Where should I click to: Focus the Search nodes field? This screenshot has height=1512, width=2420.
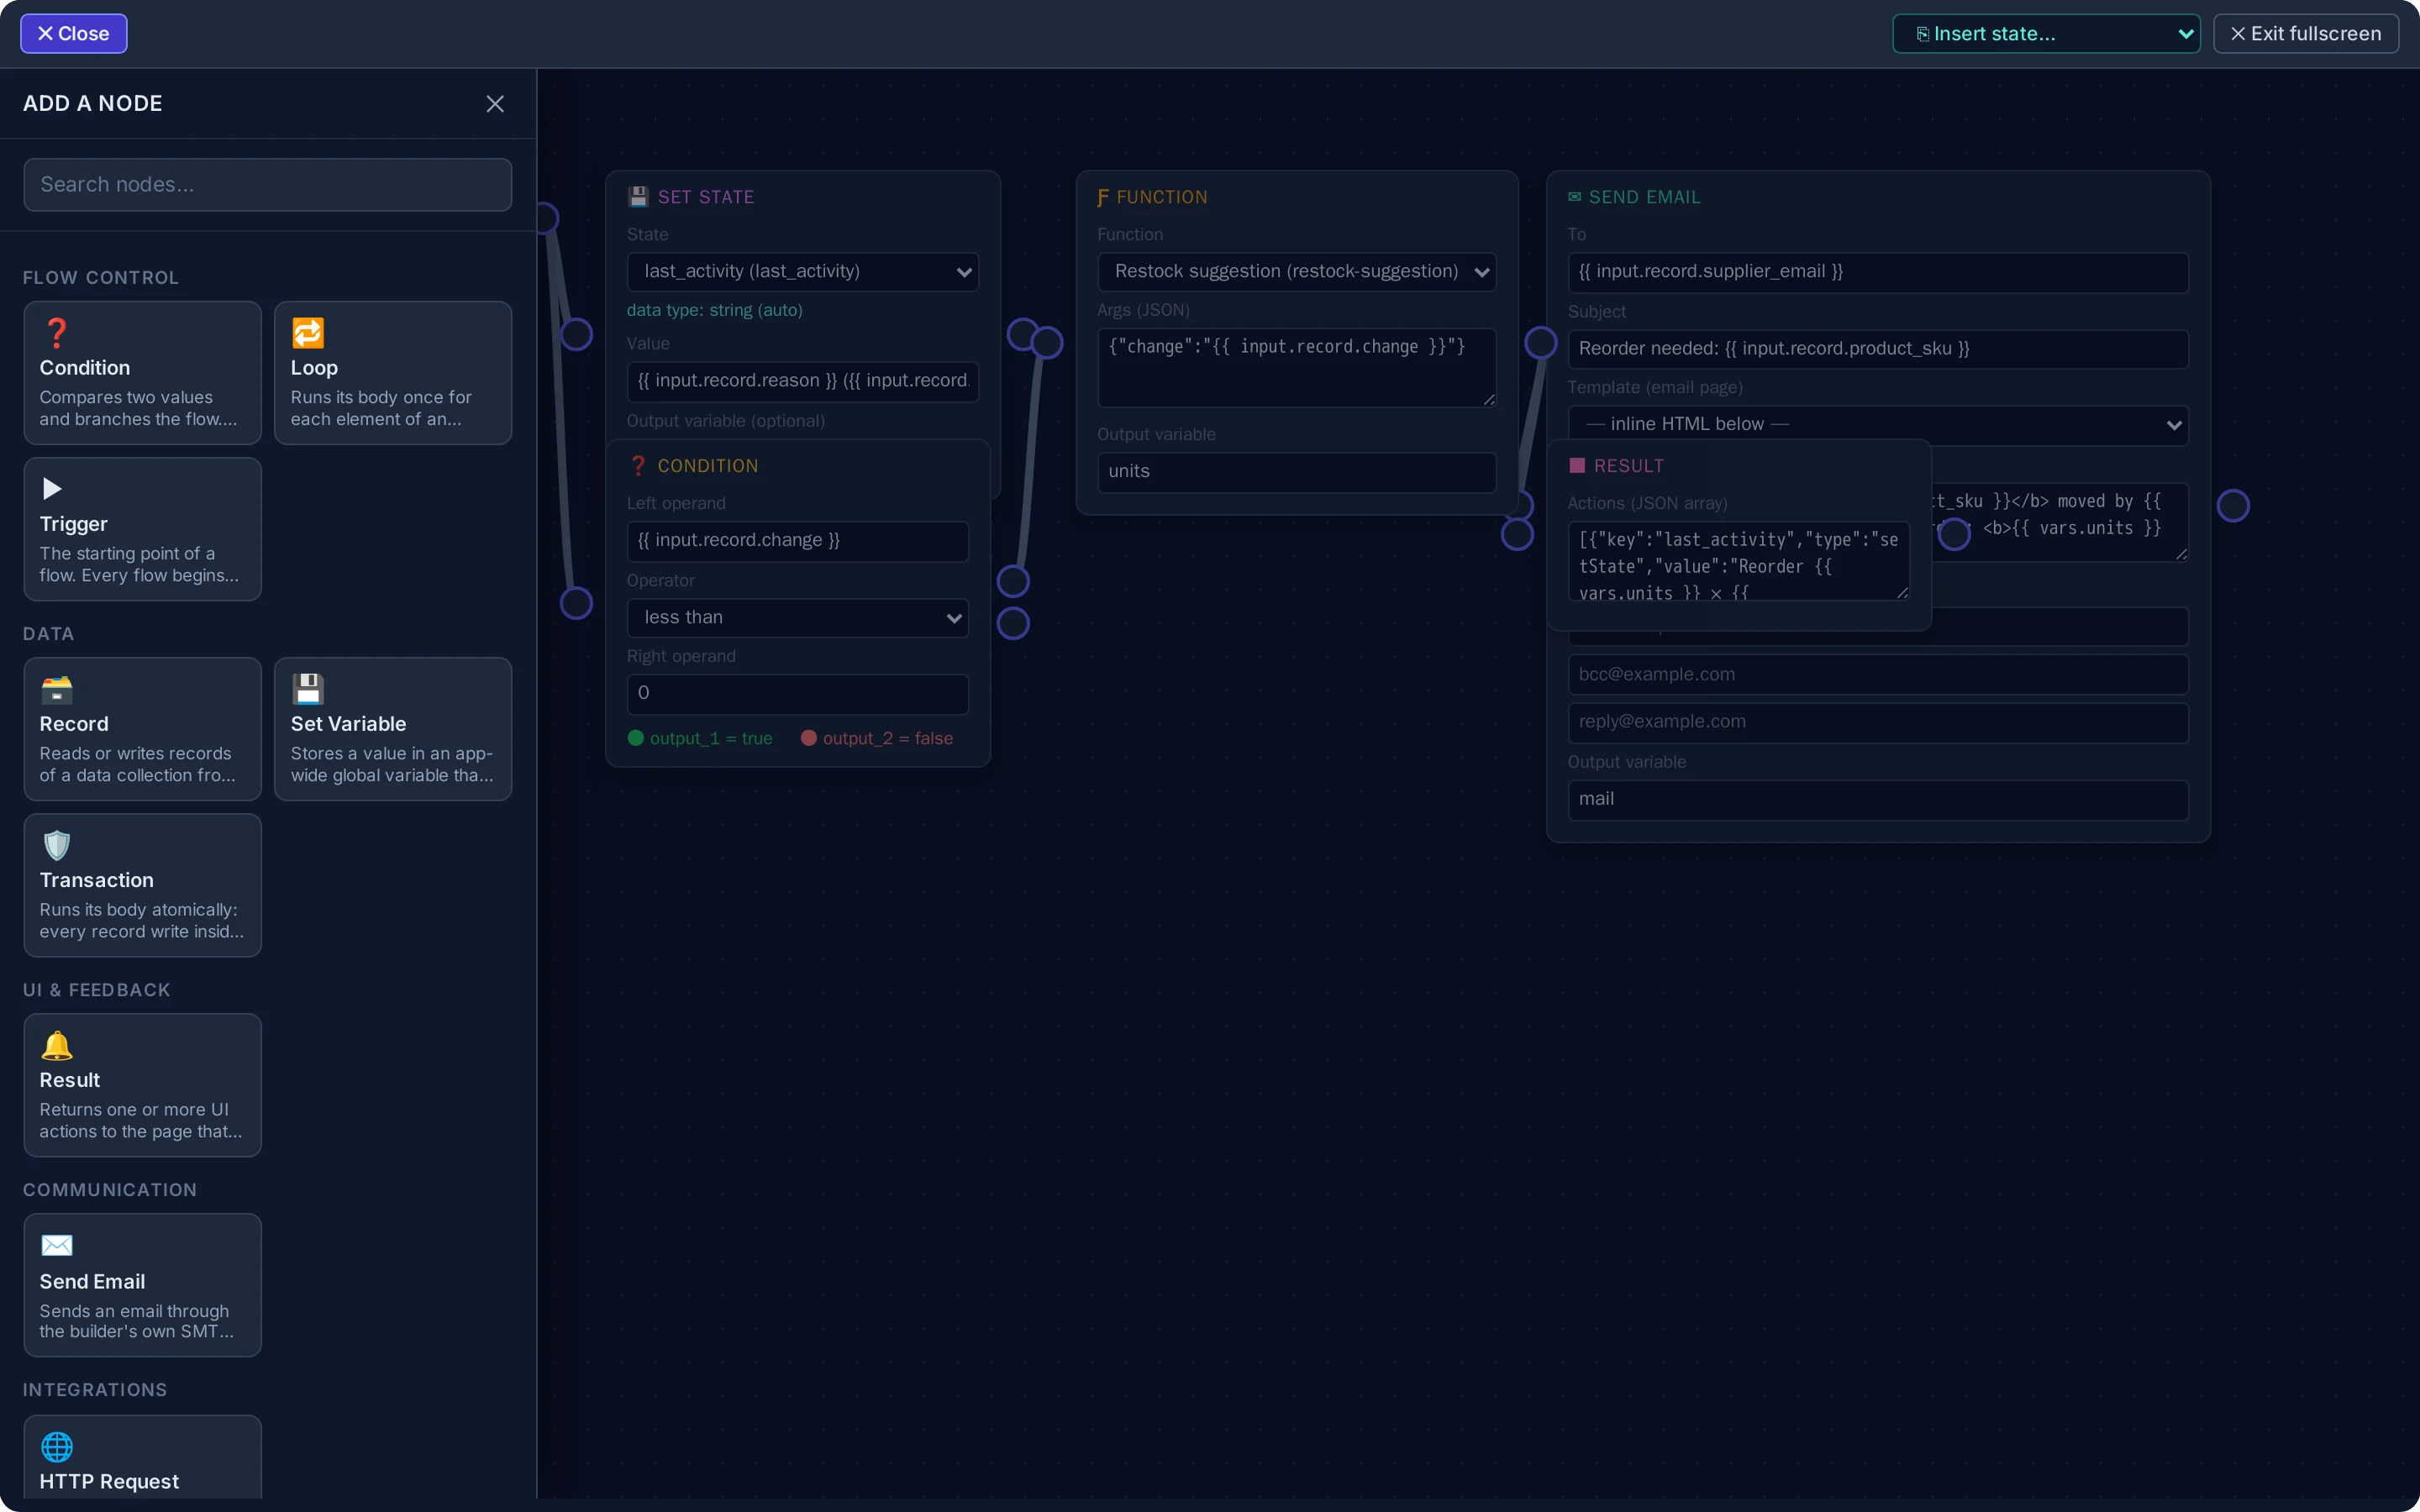coord(267,185)
